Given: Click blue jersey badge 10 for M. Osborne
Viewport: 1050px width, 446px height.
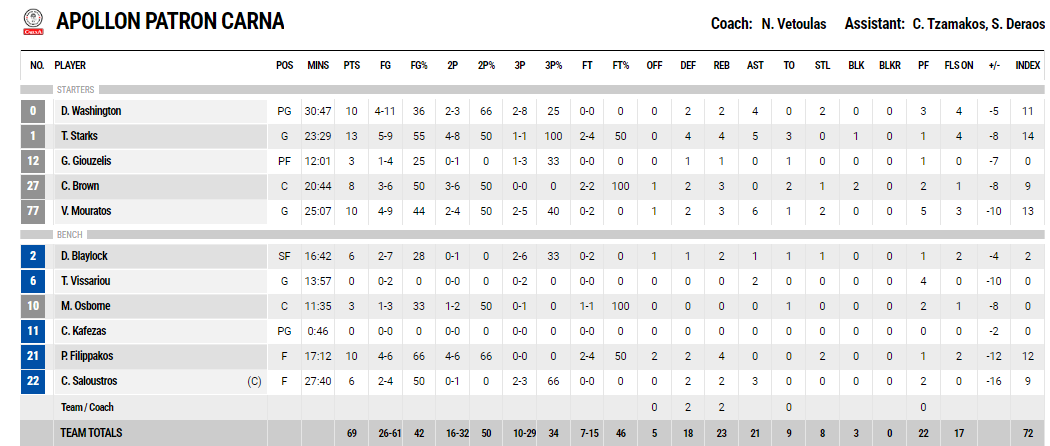Looking at the screenshot, I should point(33,306).
